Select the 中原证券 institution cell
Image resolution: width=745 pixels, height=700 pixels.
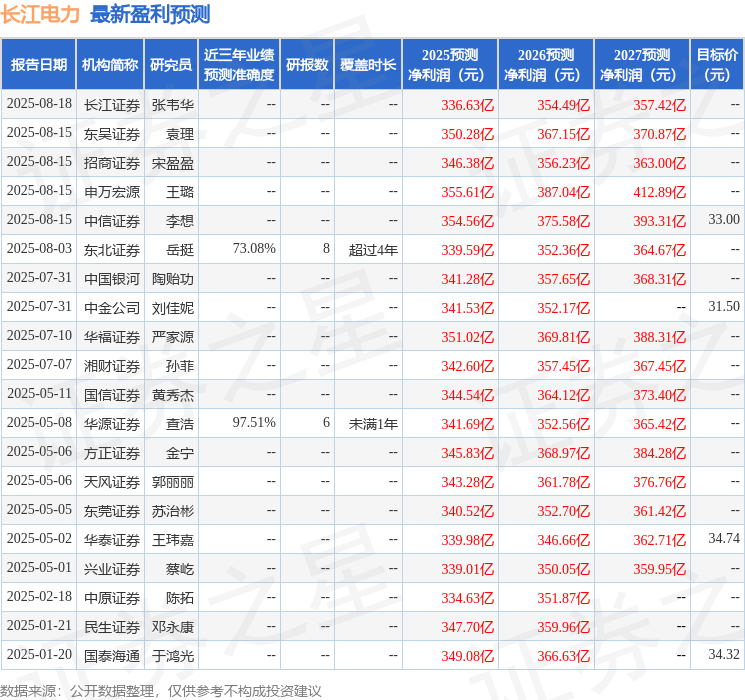[112, 598]
